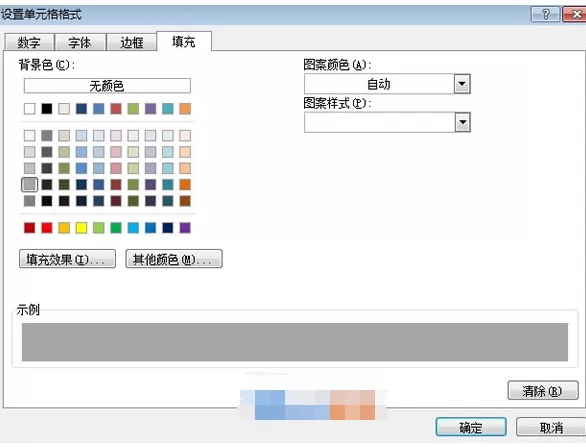Select the purple standard color swatch
Viewport: 586px width, 447px height.
coord(185,228)
